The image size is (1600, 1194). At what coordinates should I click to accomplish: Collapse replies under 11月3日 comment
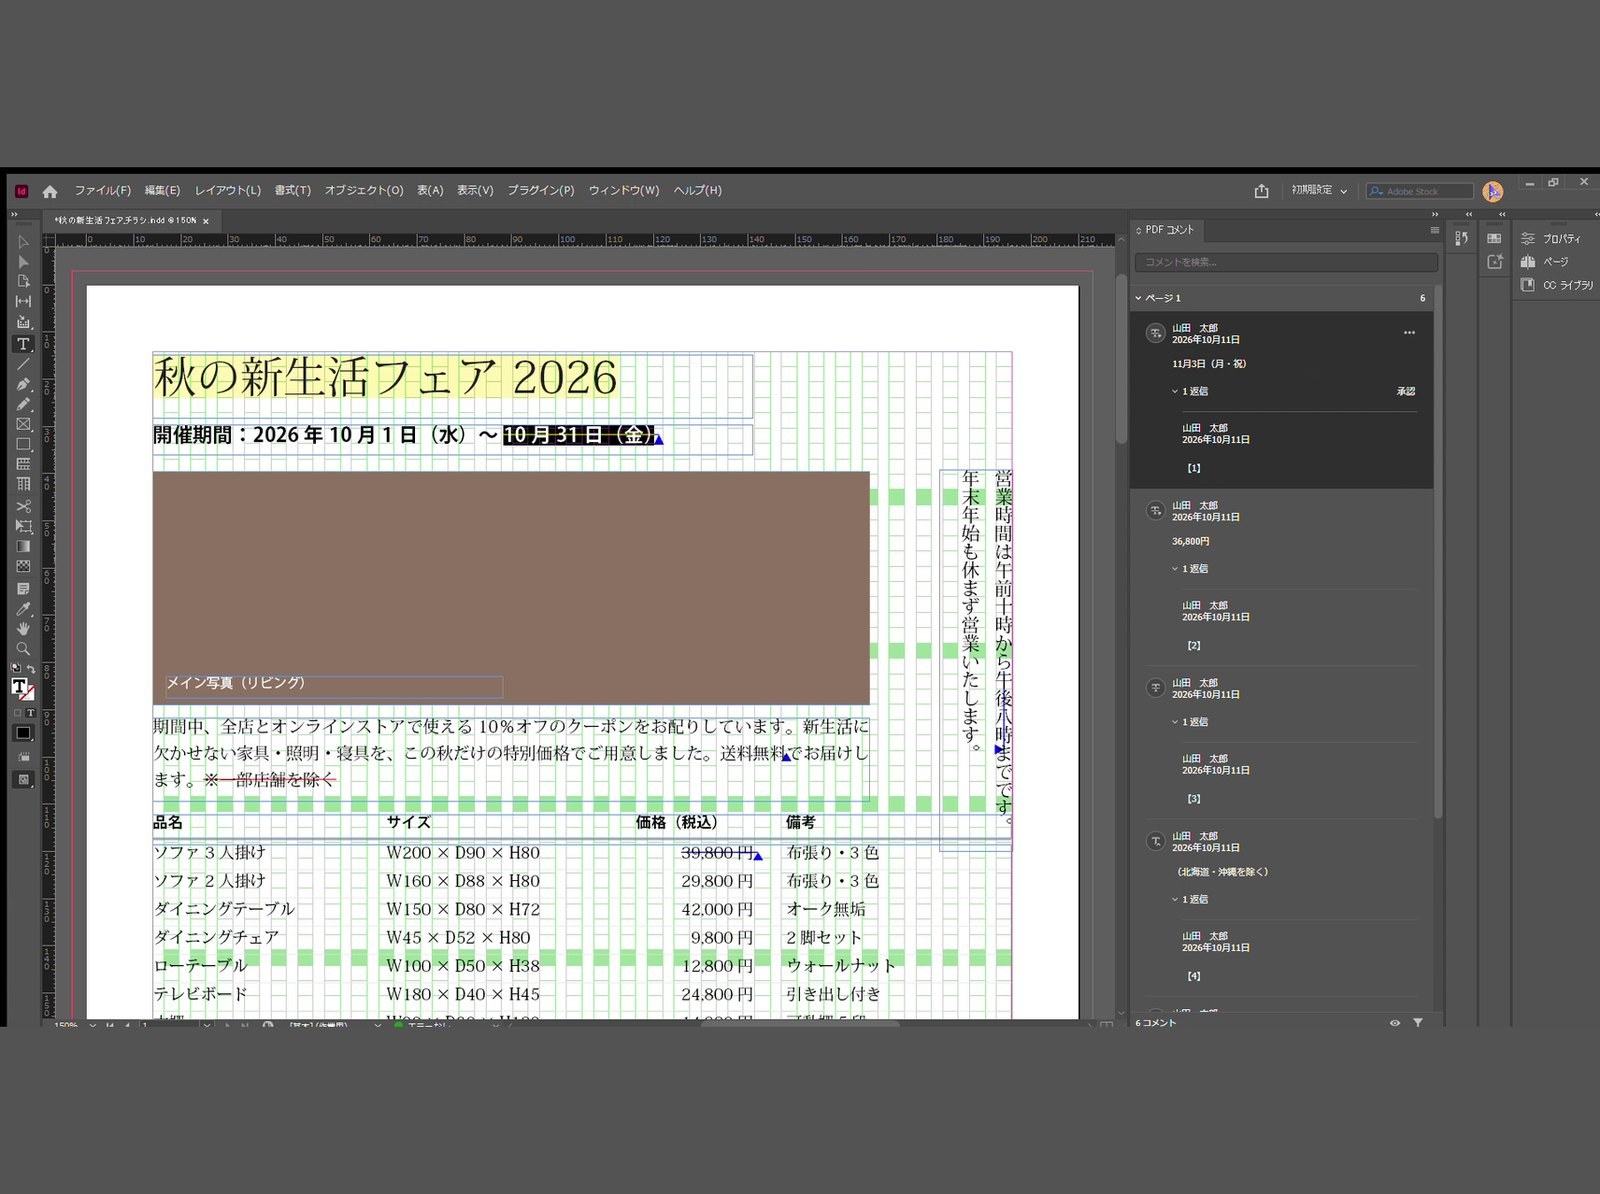(1175, 391)
